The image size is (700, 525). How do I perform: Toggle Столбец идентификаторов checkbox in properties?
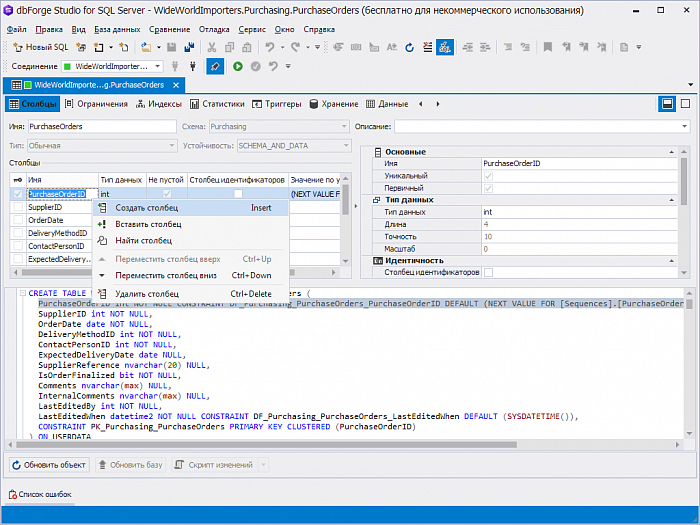pos(488,272)
